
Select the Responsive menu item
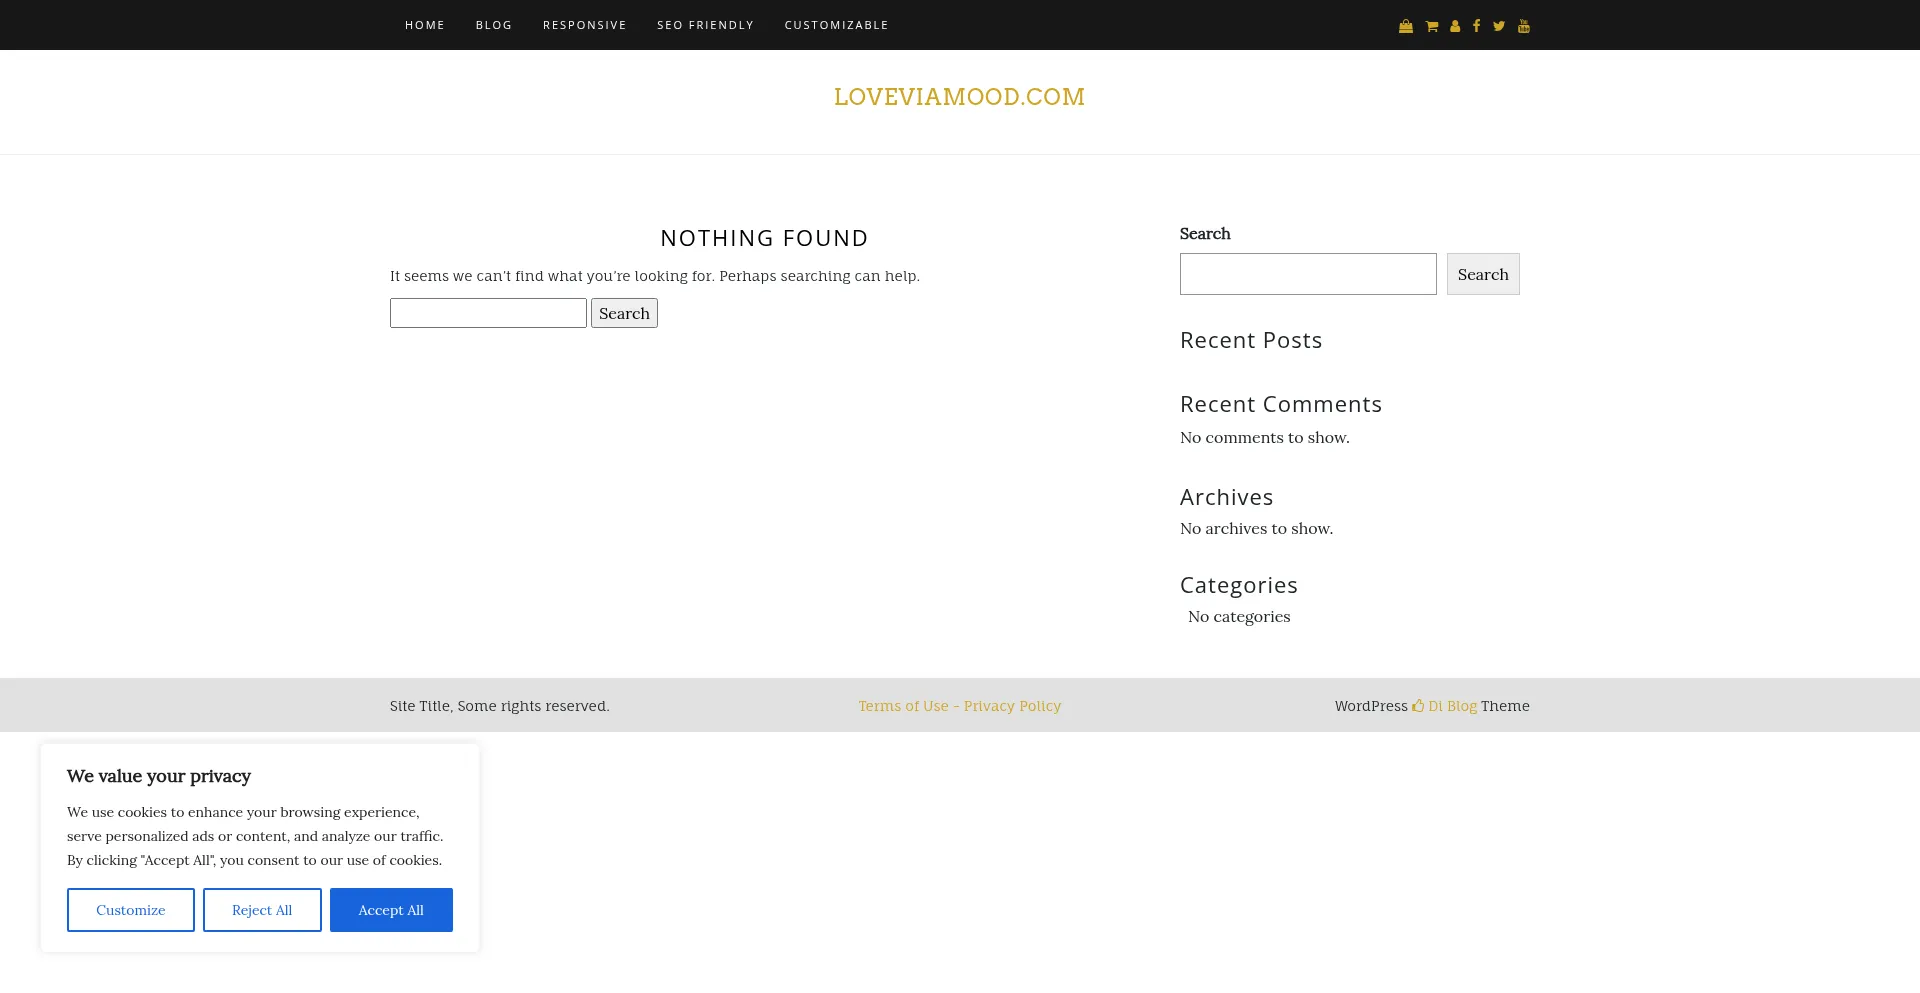[585, 25]
